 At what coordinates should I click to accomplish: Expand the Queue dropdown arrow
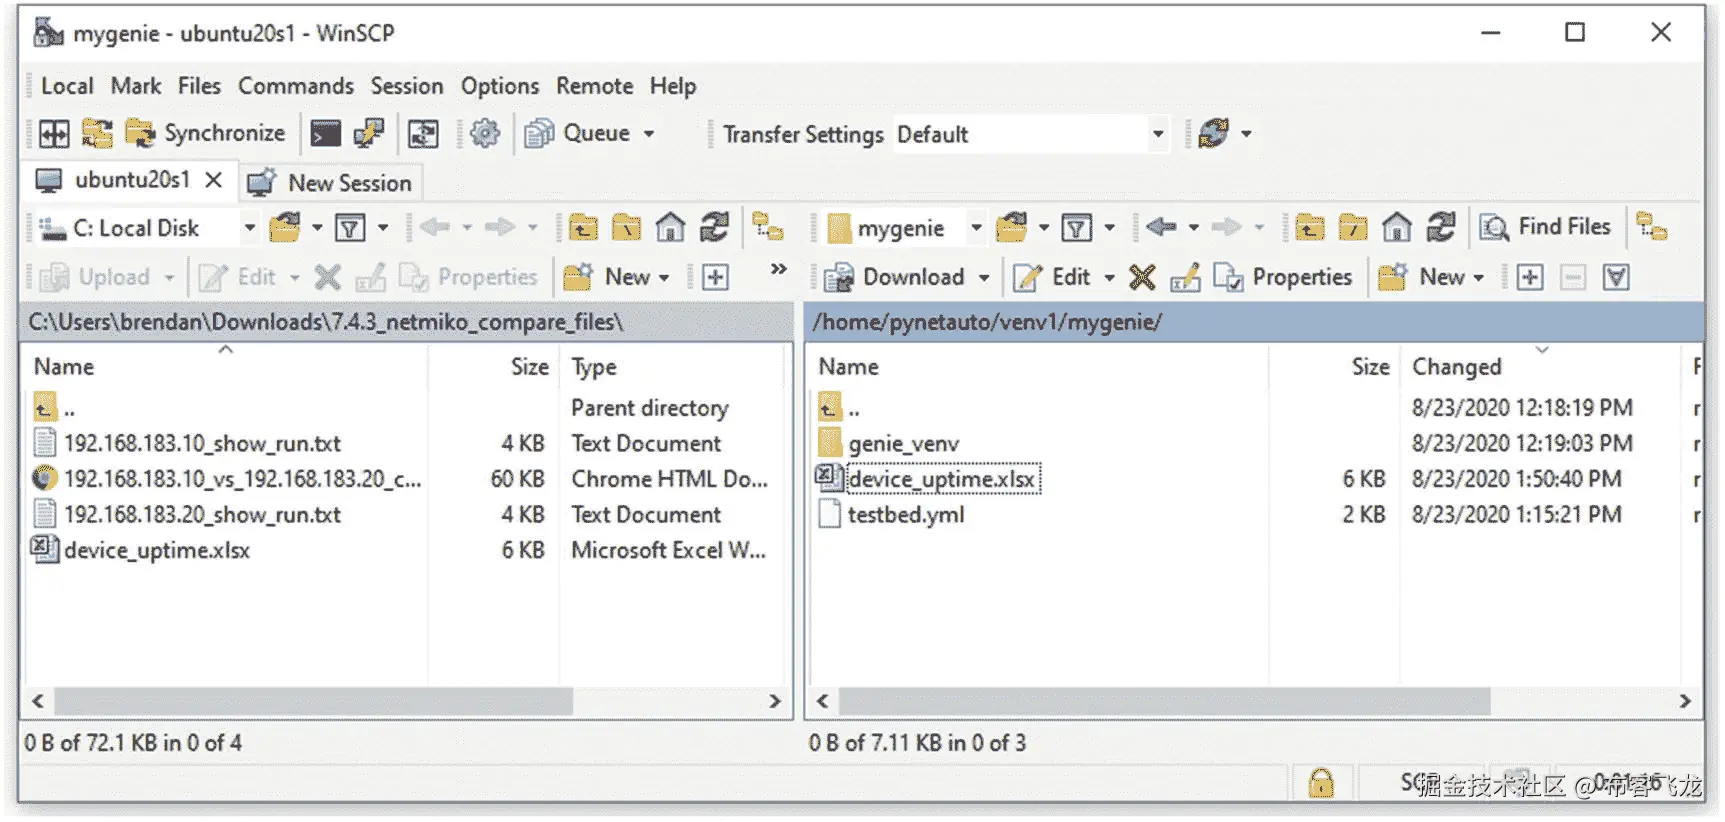(648, 134)
